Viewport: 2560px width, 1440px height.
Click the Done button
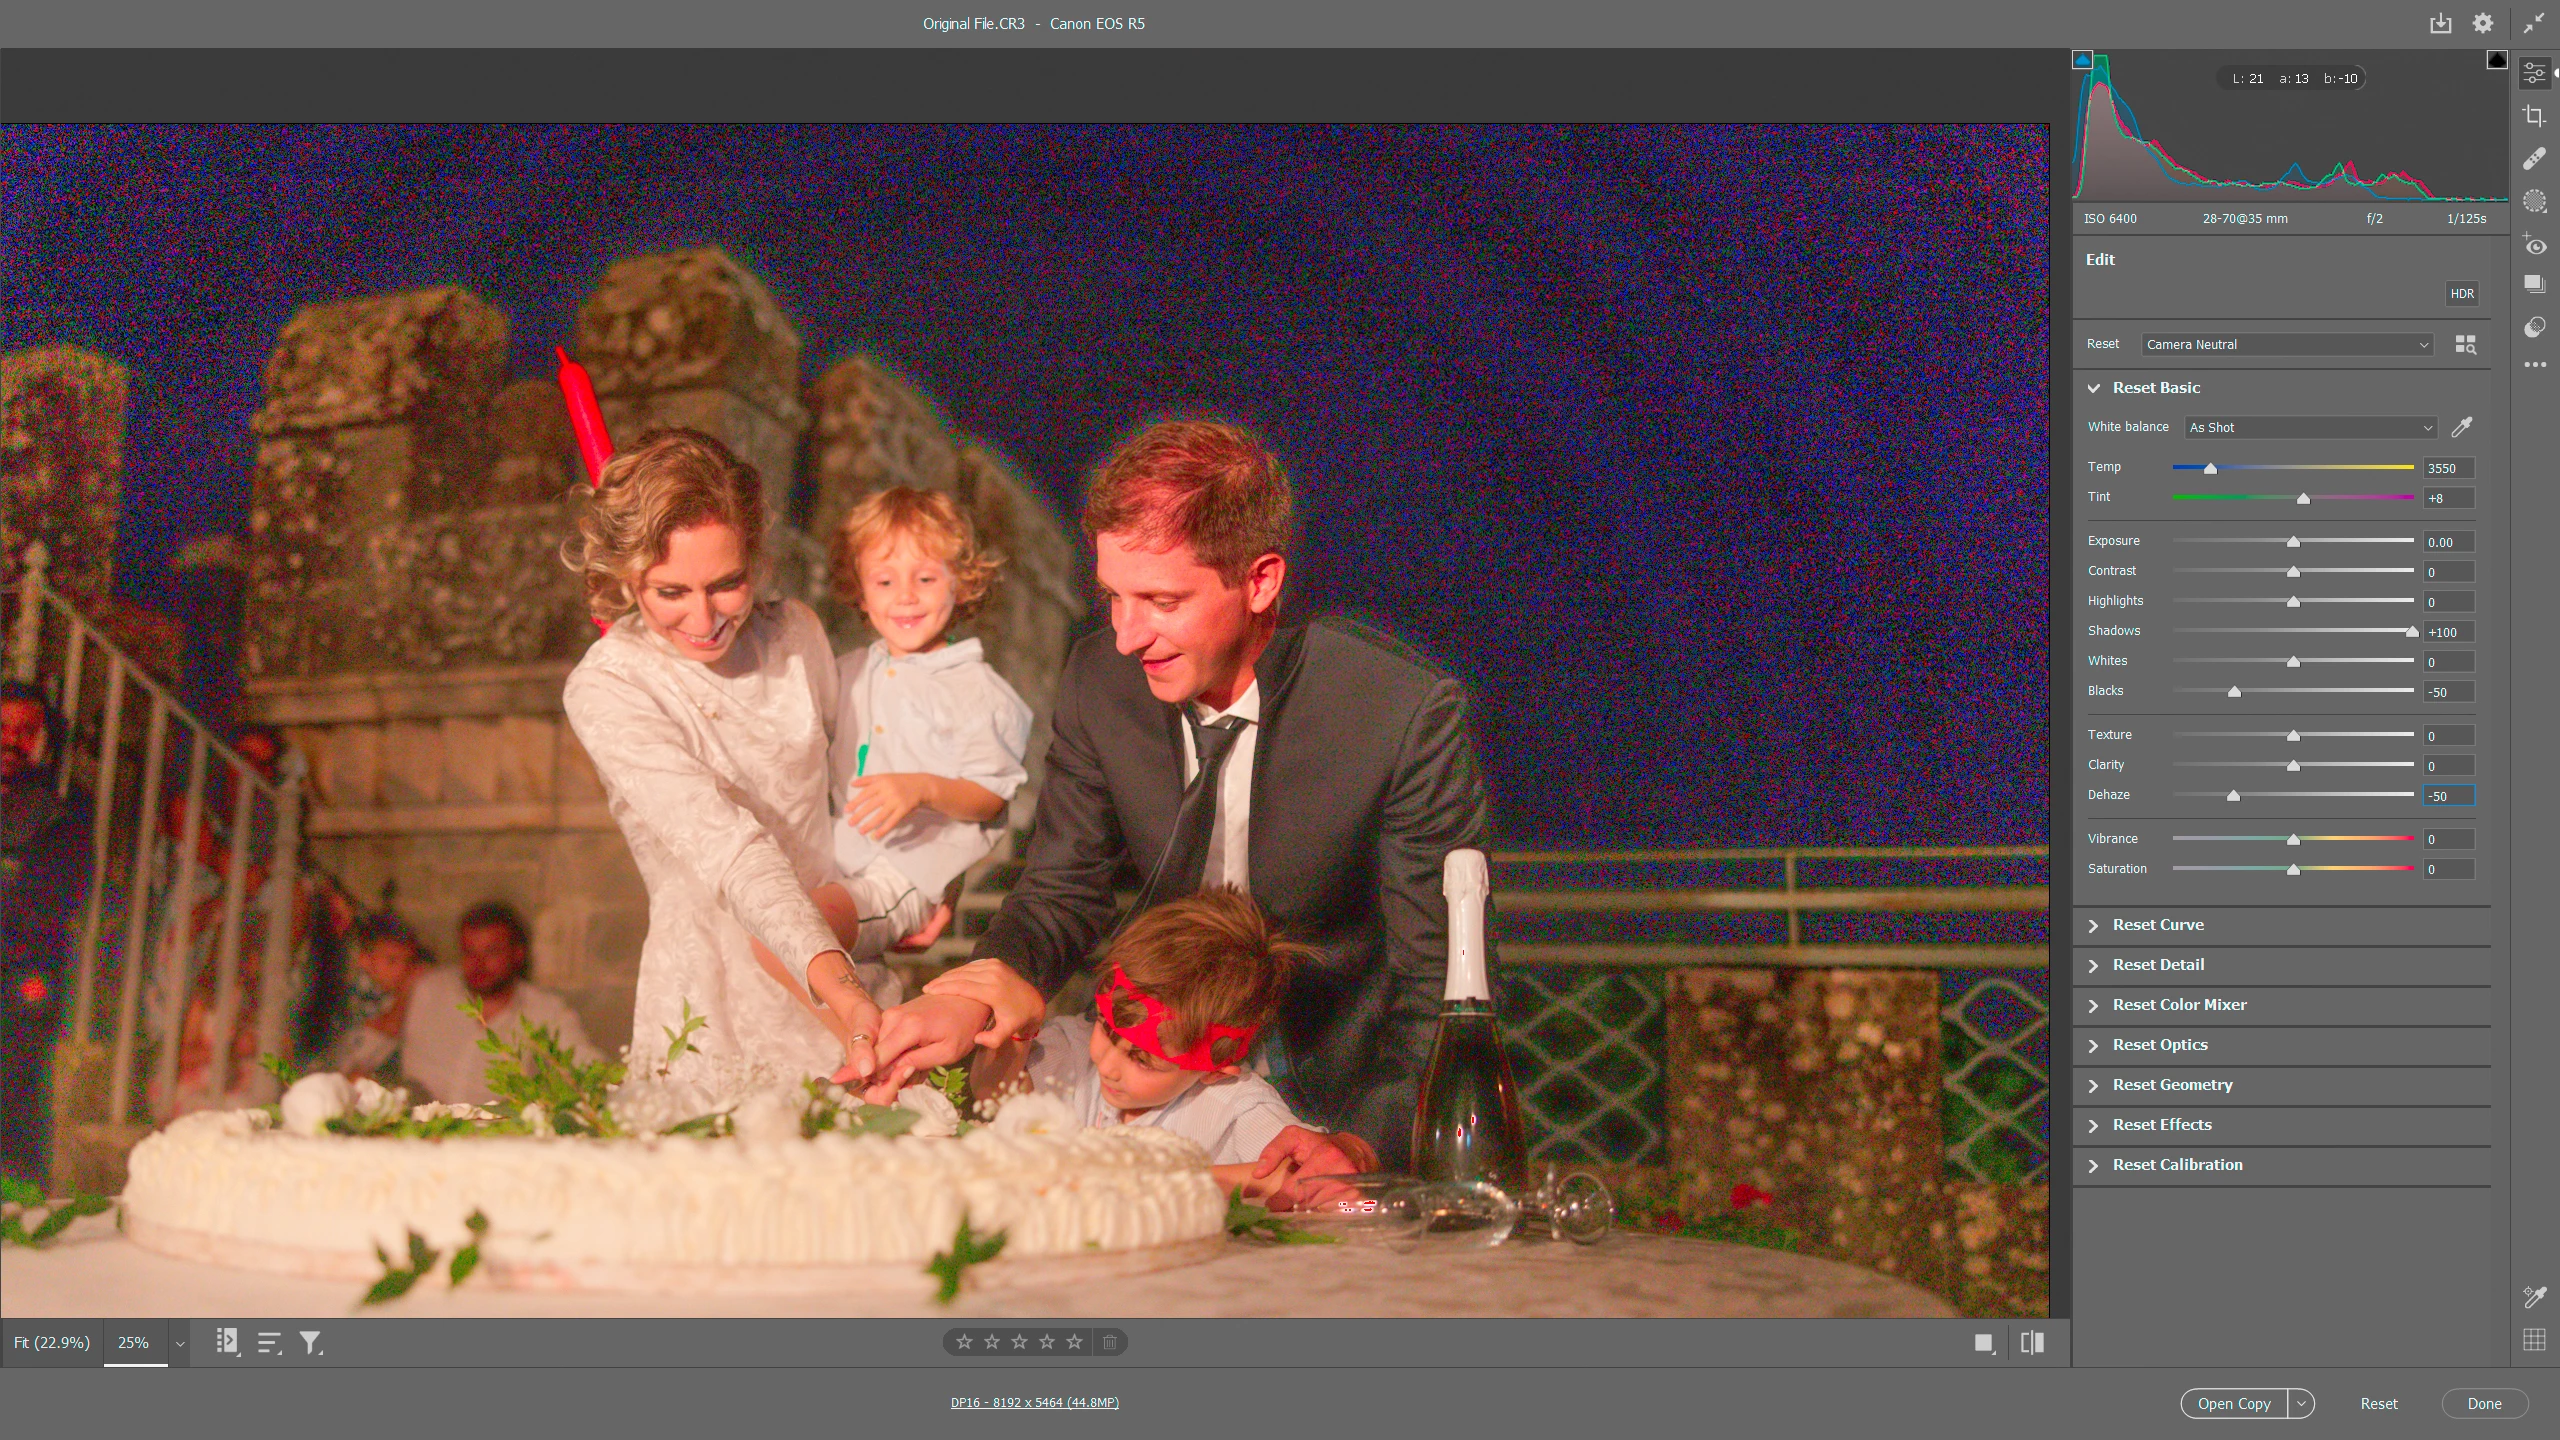click(x=2484, y=1403)
